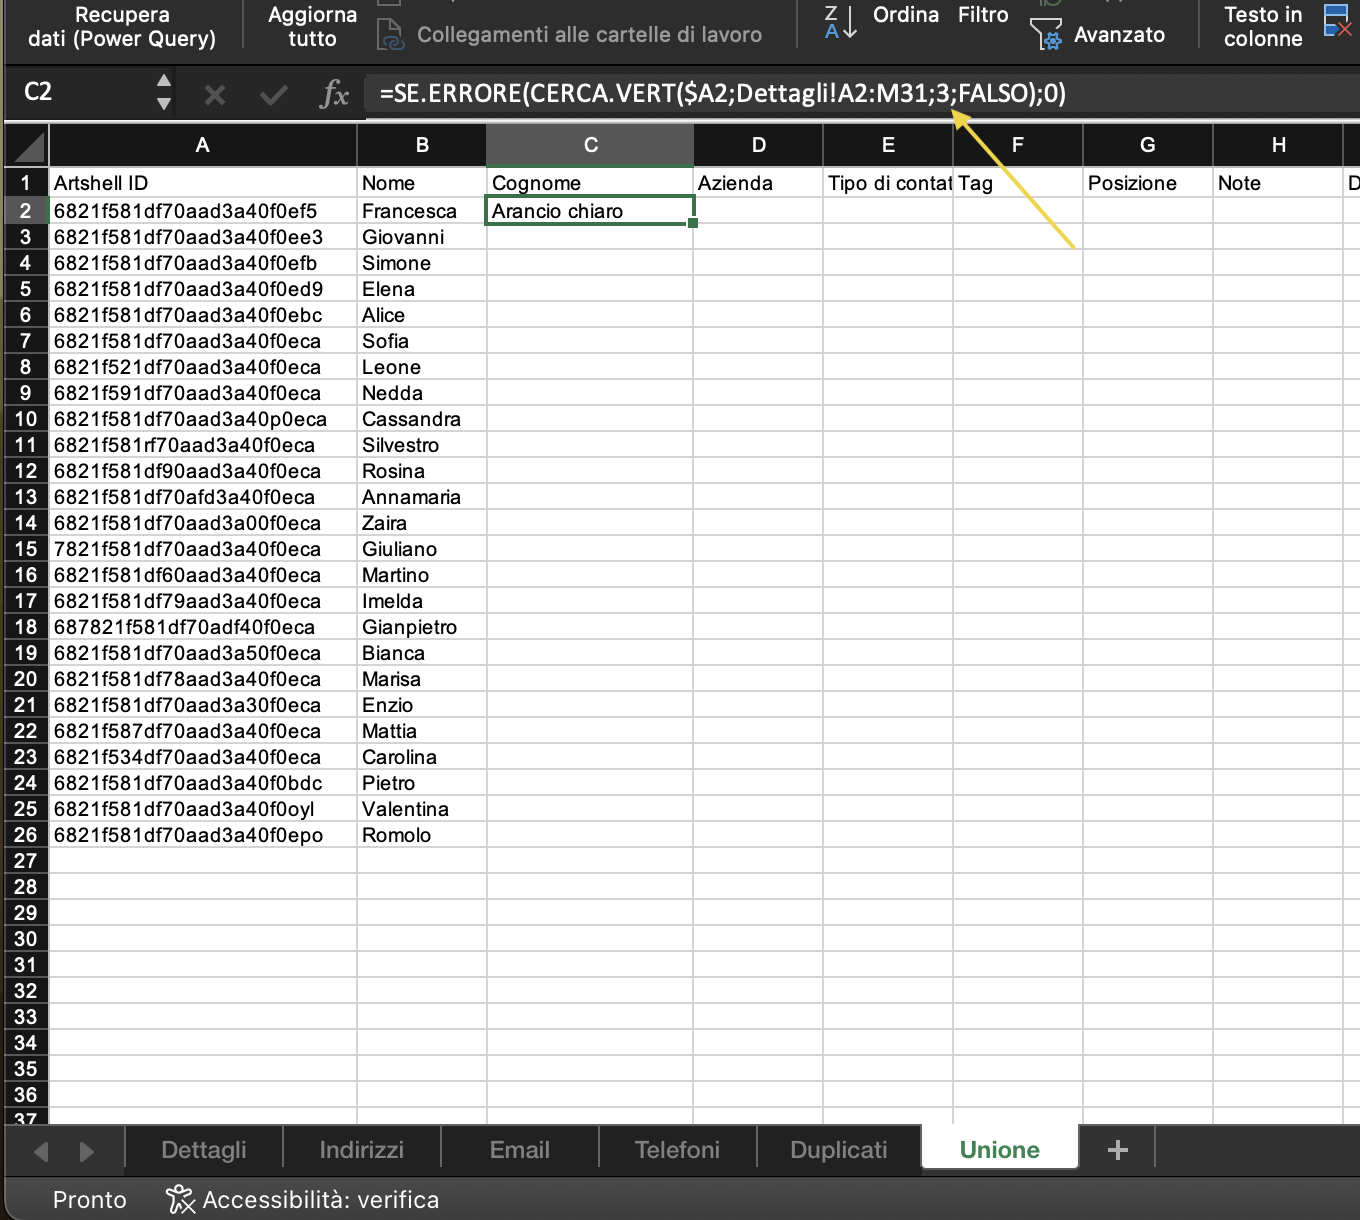Screen dimensions: 1360x1220
Task: Select the cell with name 'Giovanni'
Action: point(422,237)
